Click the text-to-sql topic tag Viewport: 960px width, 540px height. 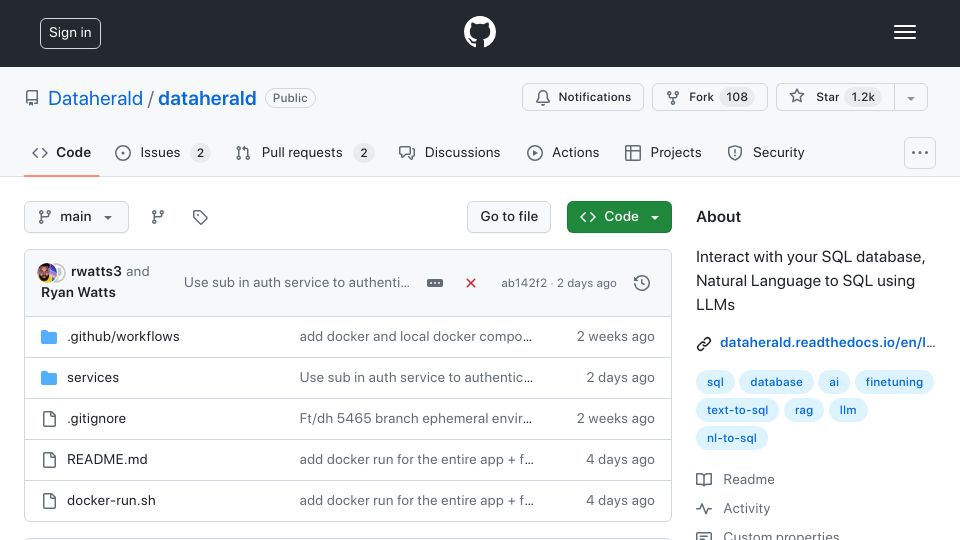click(x=737, y=410)
